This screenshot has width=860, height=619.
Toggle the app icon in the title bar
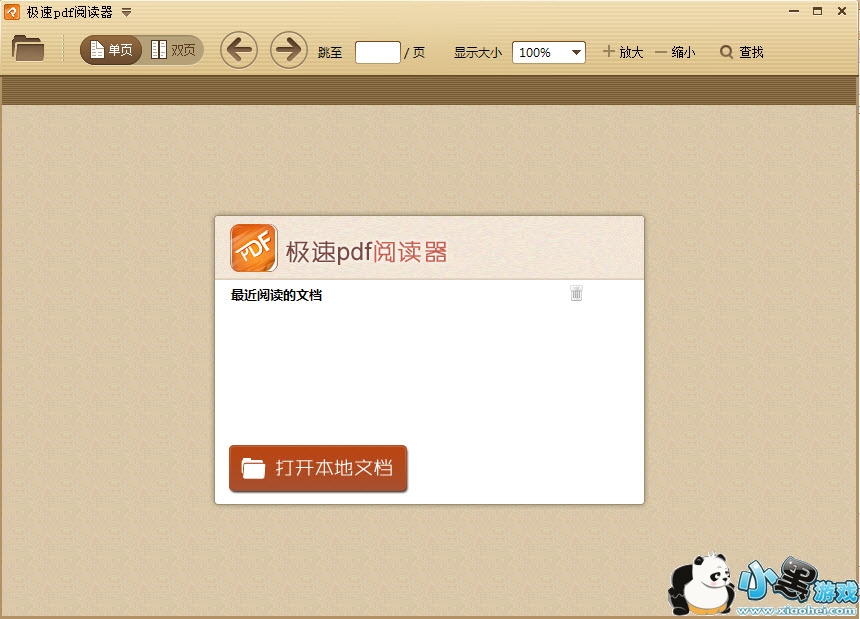[10, 11]
